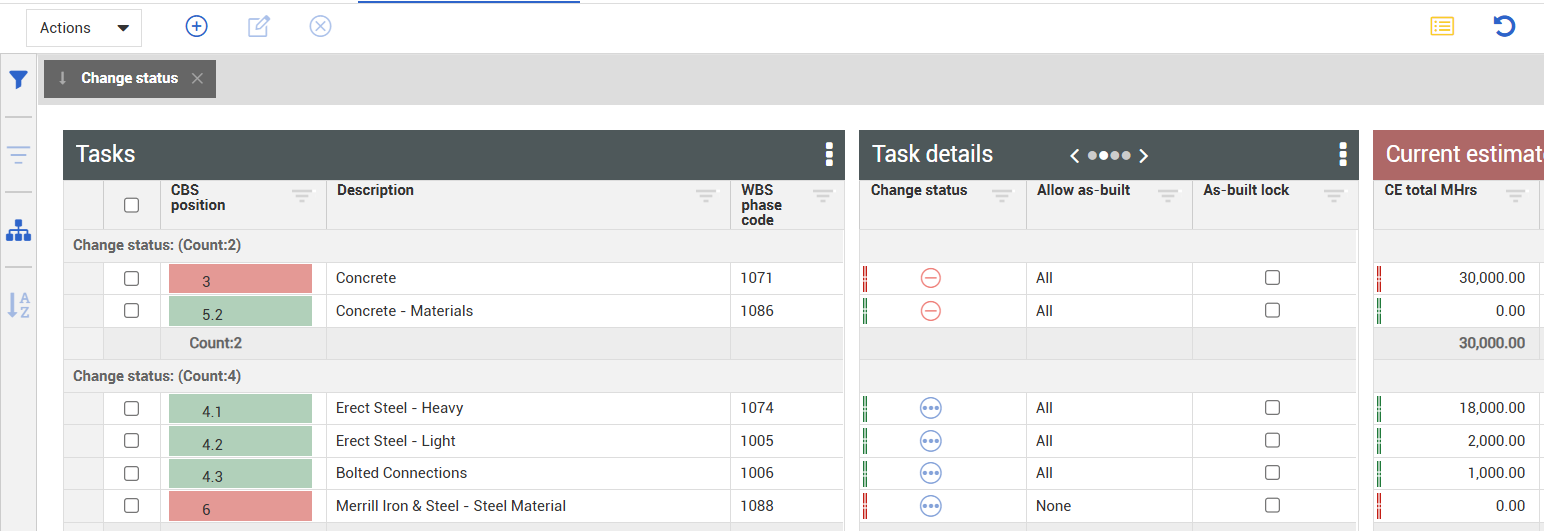The width and height of the screenshot is (1544, 531).
Task: Click the add new record plus icon
Action: click(x=197, y=27)
